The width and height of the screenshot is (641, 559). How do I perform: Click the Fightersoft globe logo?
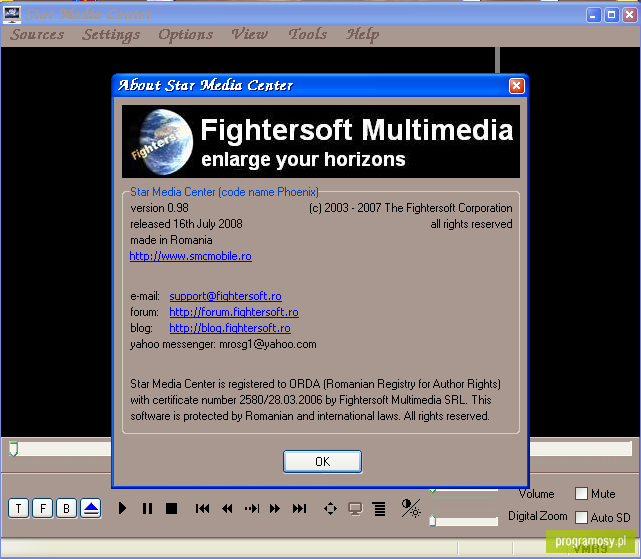[164, 142]
